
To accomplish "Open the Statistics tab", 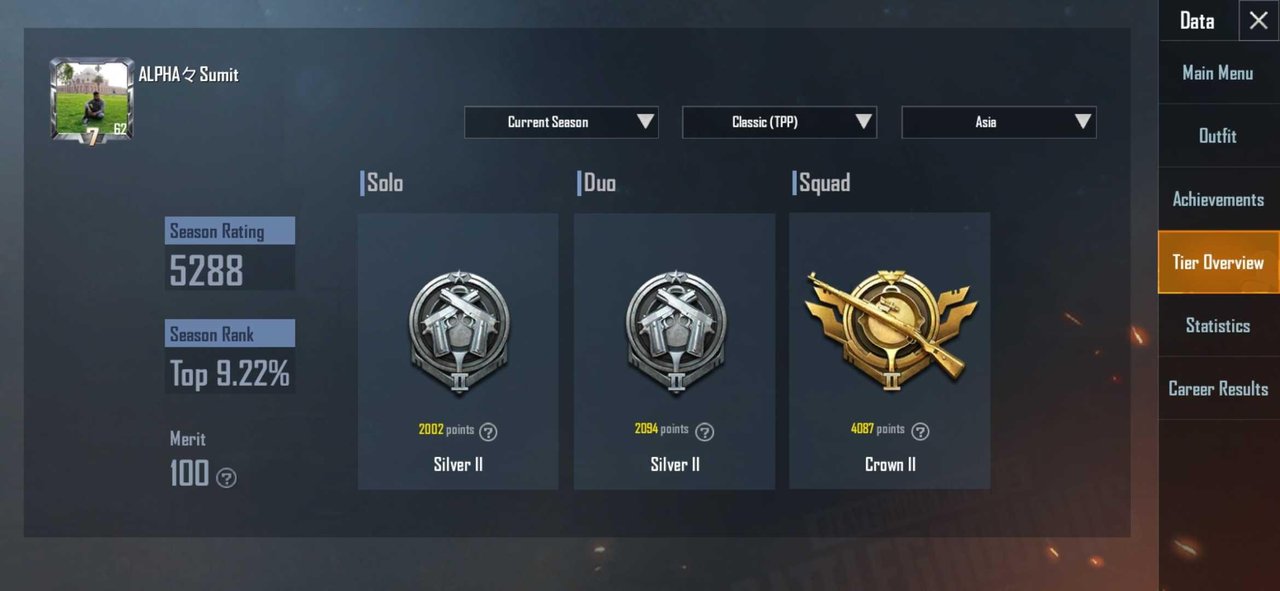I will pos(1218,325).
